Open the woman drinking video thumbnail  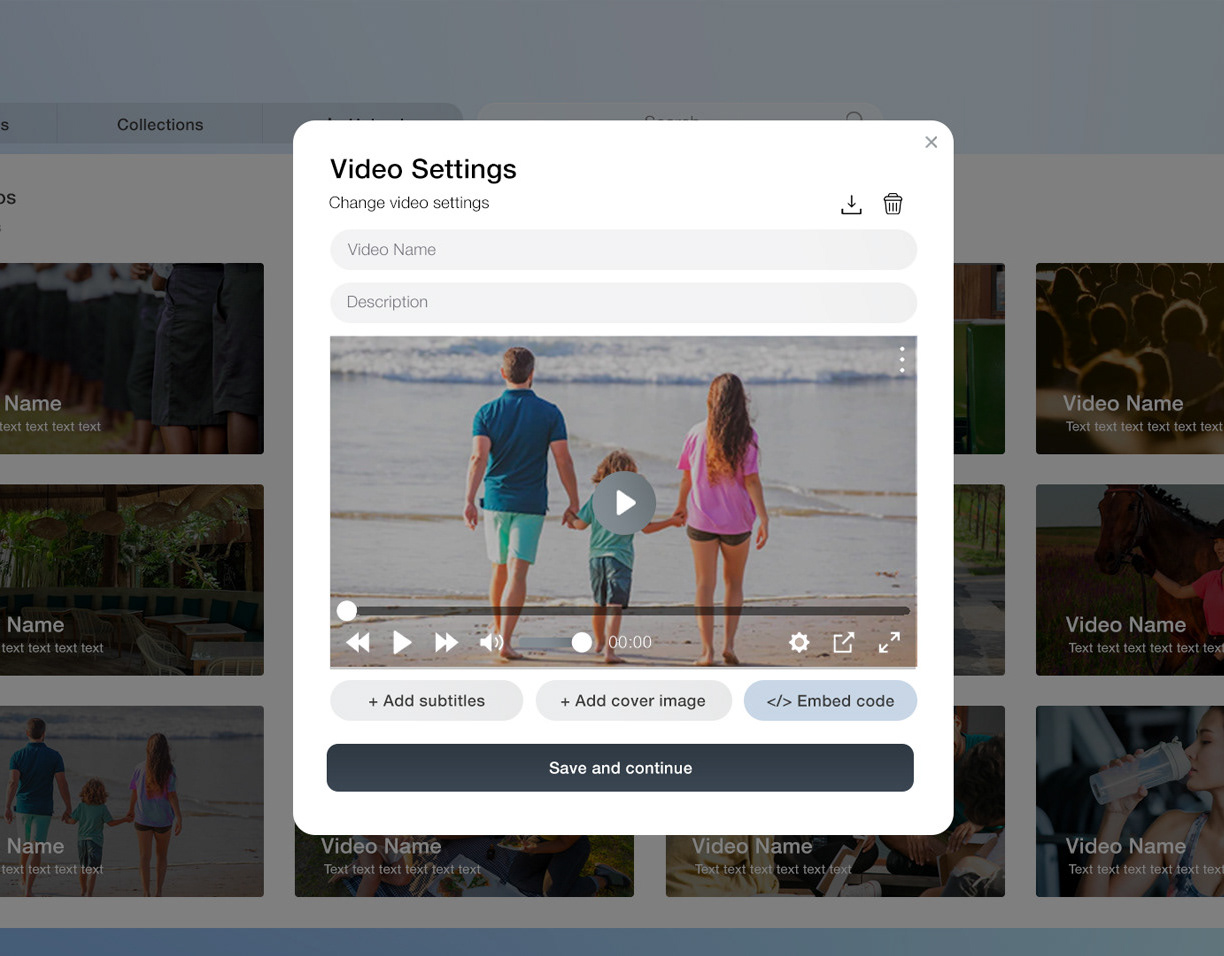tap(1130, 801)
